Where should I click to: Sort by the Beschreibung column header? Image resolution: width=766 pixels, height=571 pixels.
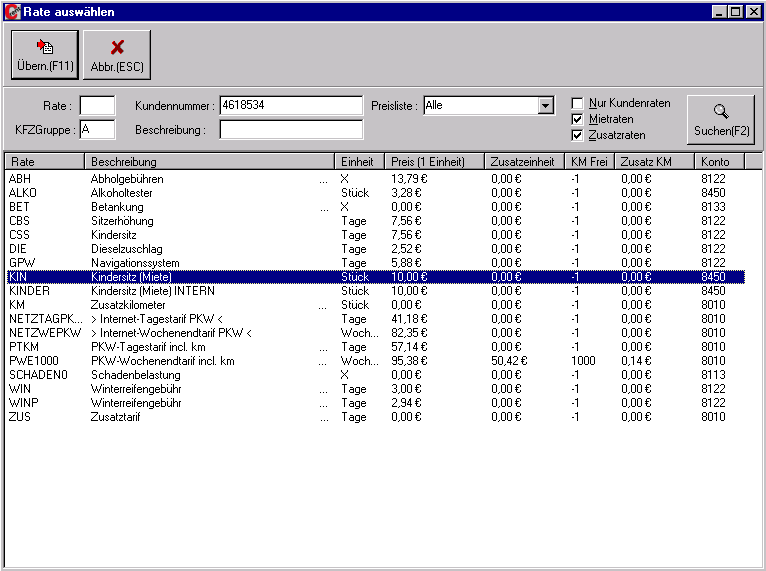[210, 162]
